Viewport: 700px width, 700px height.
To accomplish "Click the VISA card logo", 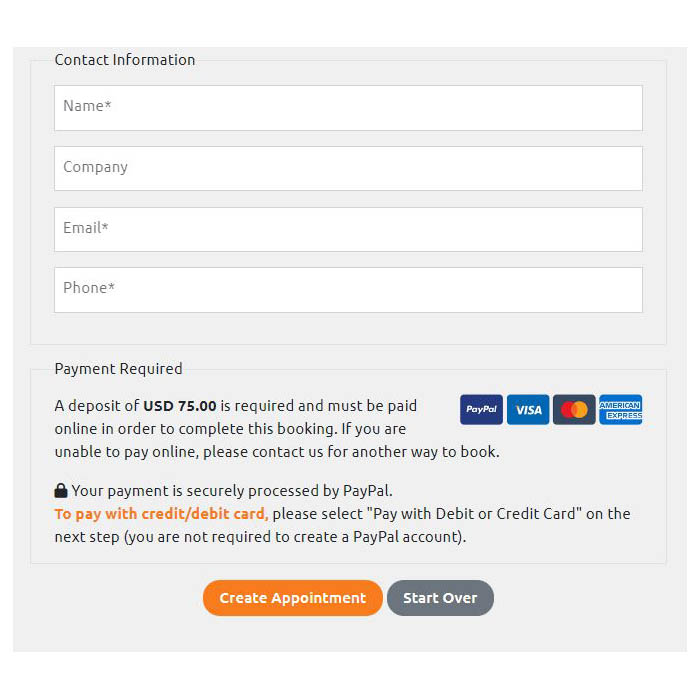I will coord(528,409).
